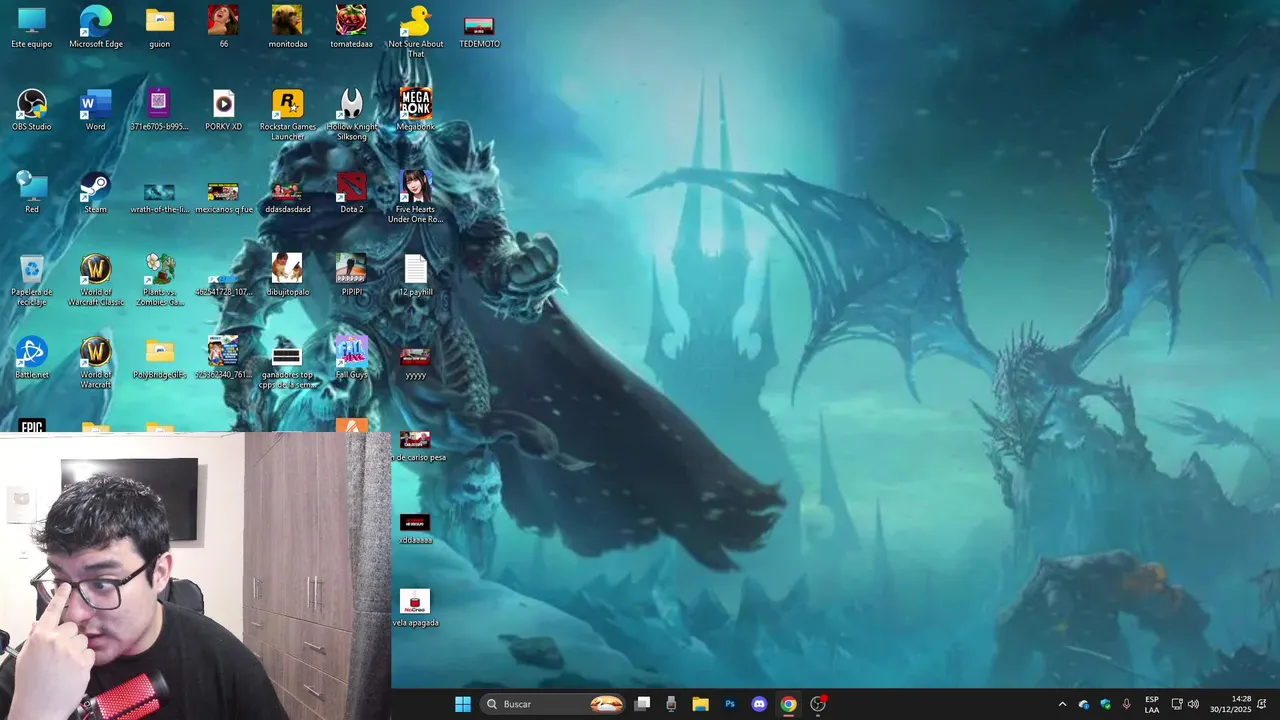Screen dimensions: 1280x720
Task: Open the World of Warcraft retail shortcut
Action: (96, 362)
